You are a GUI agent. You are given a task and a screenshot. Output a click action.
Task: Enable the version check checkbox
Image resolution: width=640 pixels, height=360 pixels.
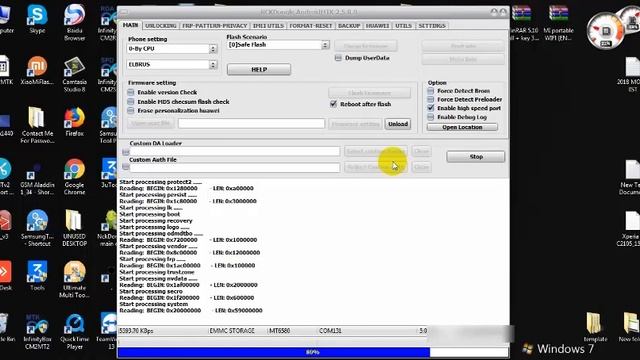tap(131, 92)
